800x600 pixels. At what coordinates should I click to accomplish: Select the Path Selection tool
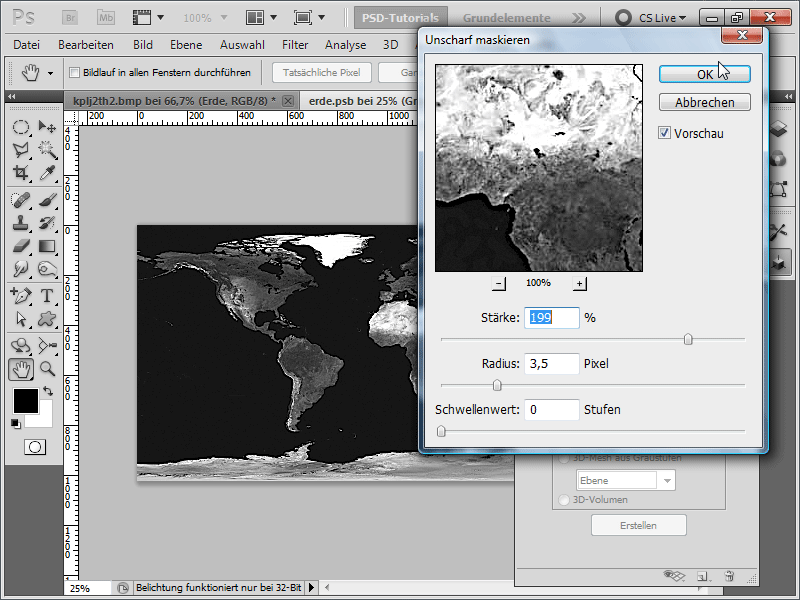click(20, 319)
